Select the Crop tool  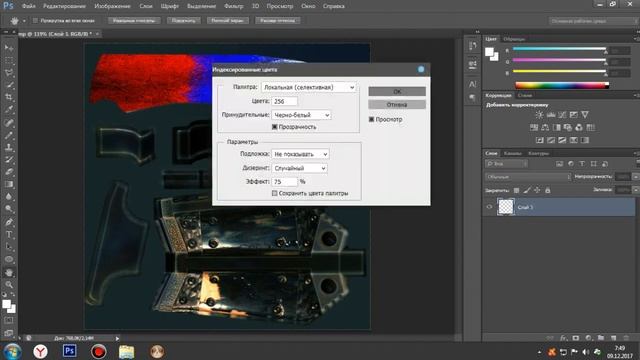9,98
